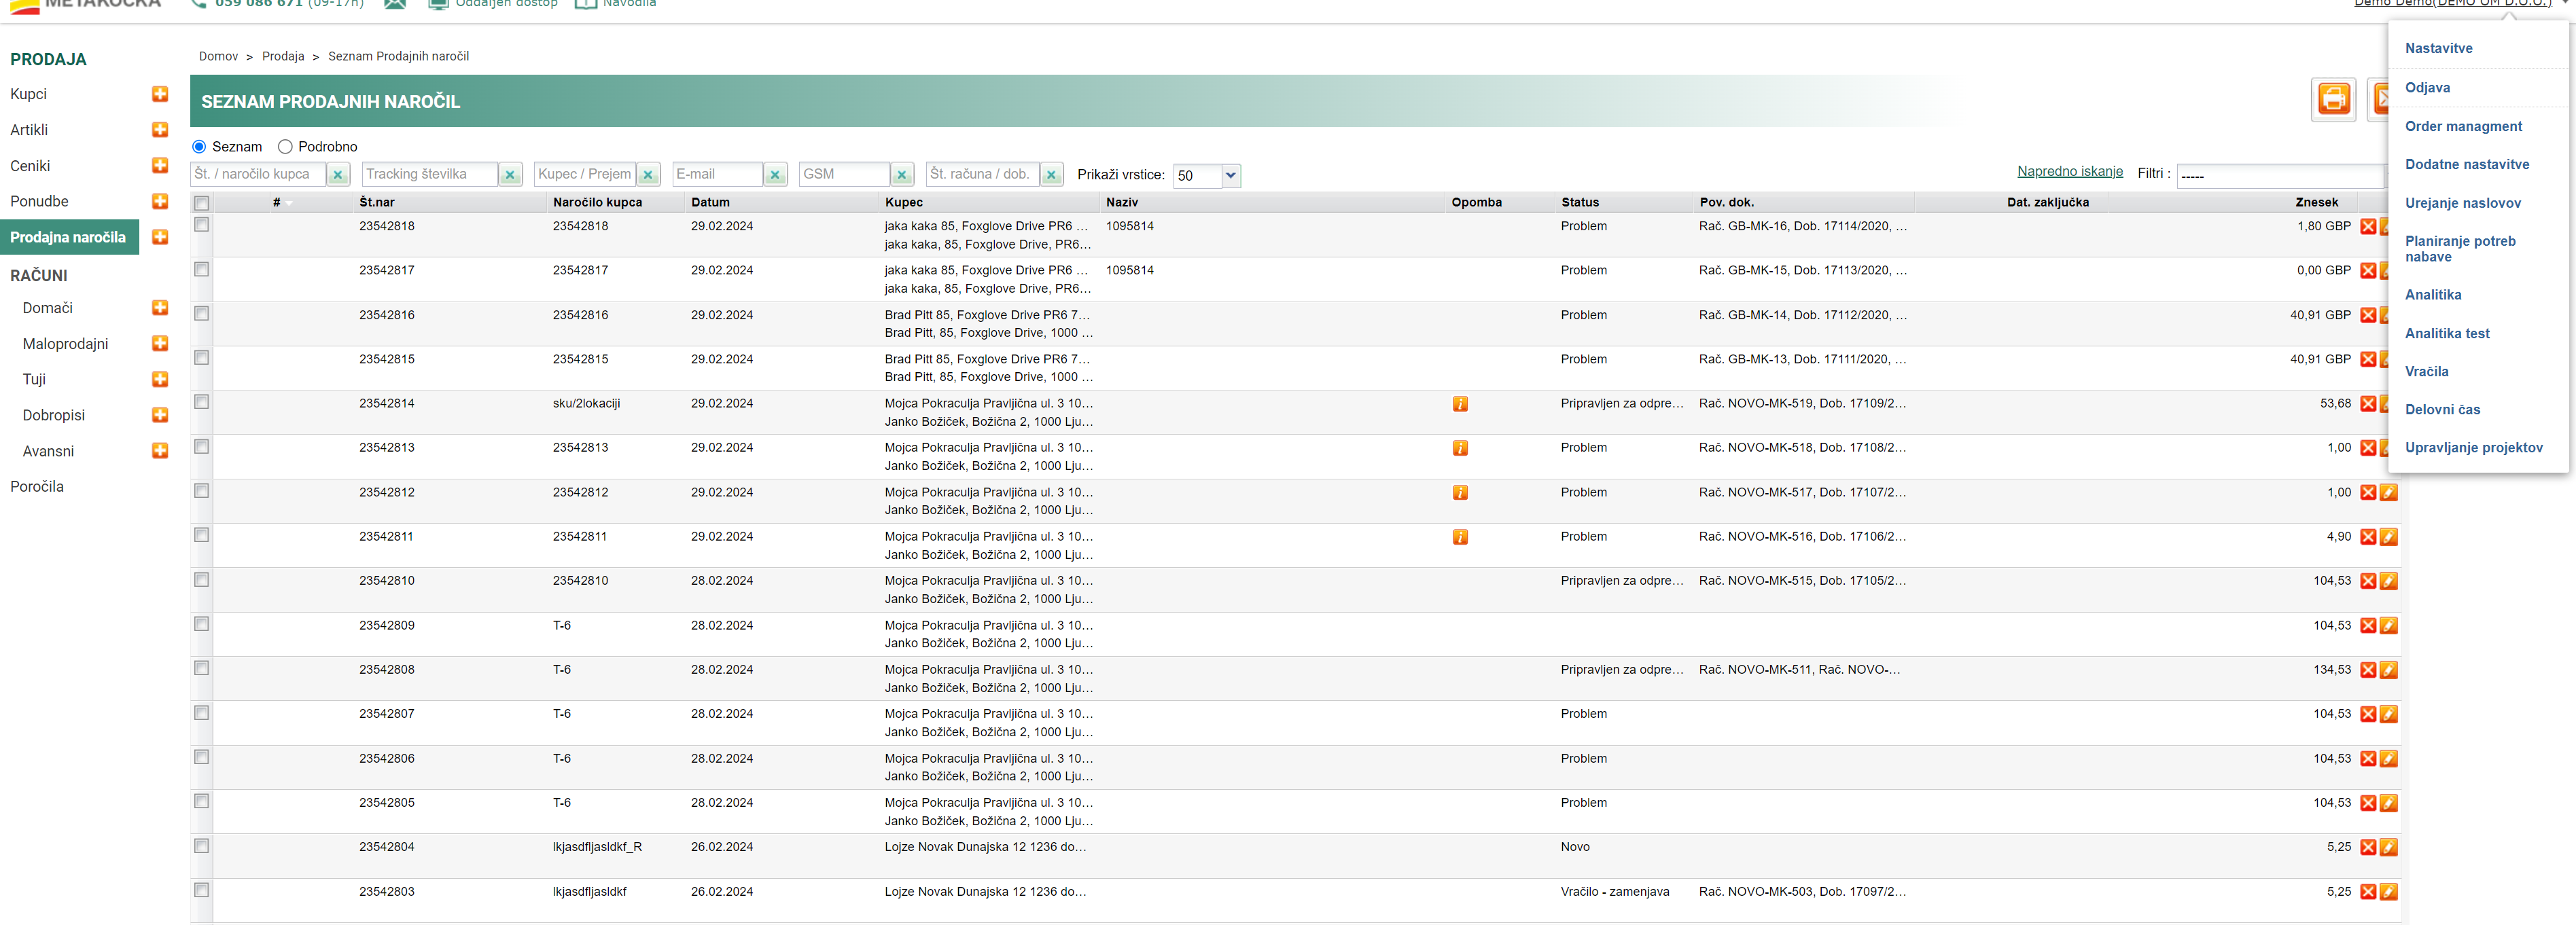
Task: Delete order 23542812 with red X
Action: tap(2367, 492)
